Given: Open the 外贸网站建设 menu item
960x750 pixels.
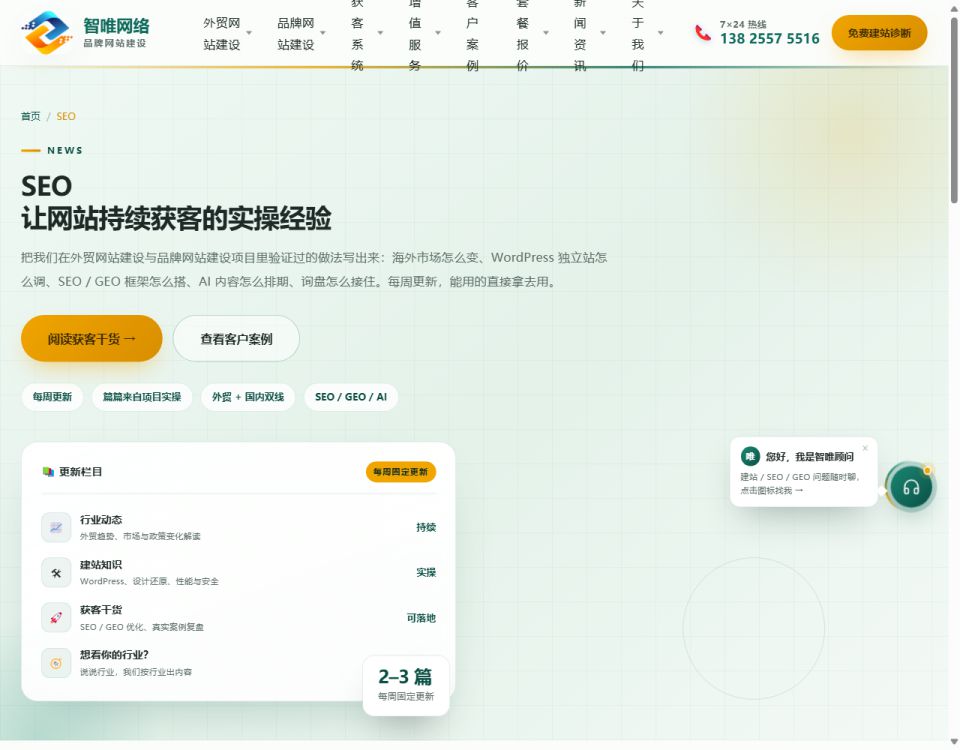Looking at the screenshot, I should point(222,34).
